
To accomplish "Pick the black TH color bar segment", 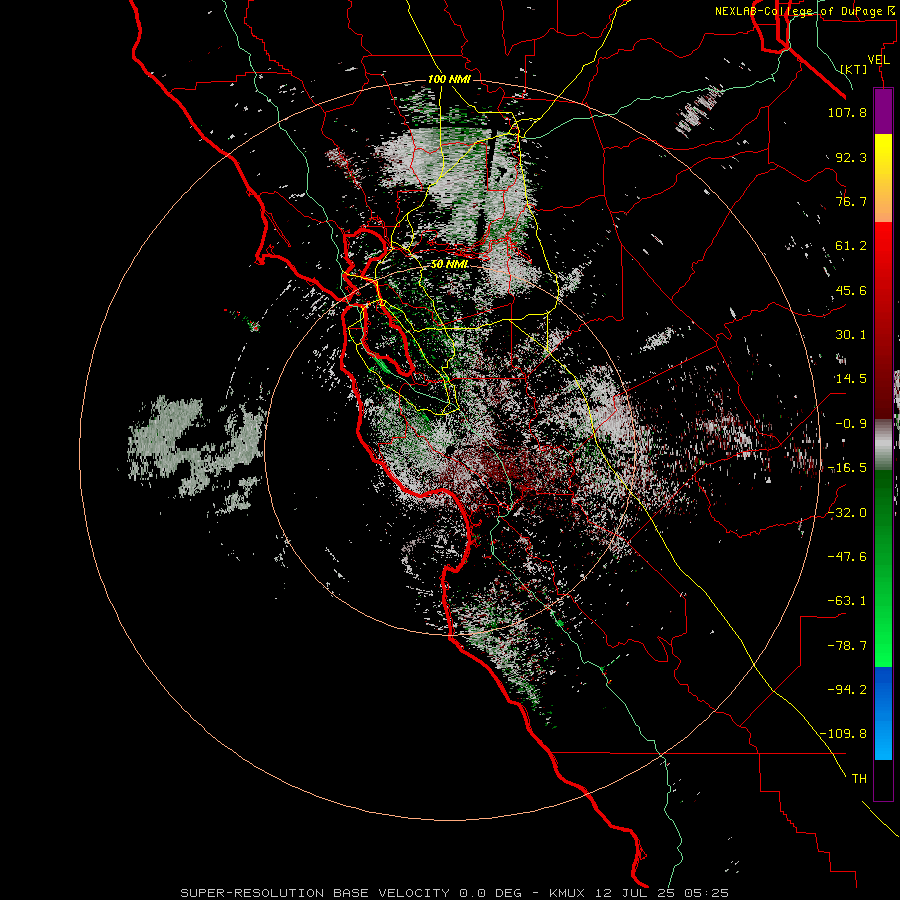I will tap(883, 779).
